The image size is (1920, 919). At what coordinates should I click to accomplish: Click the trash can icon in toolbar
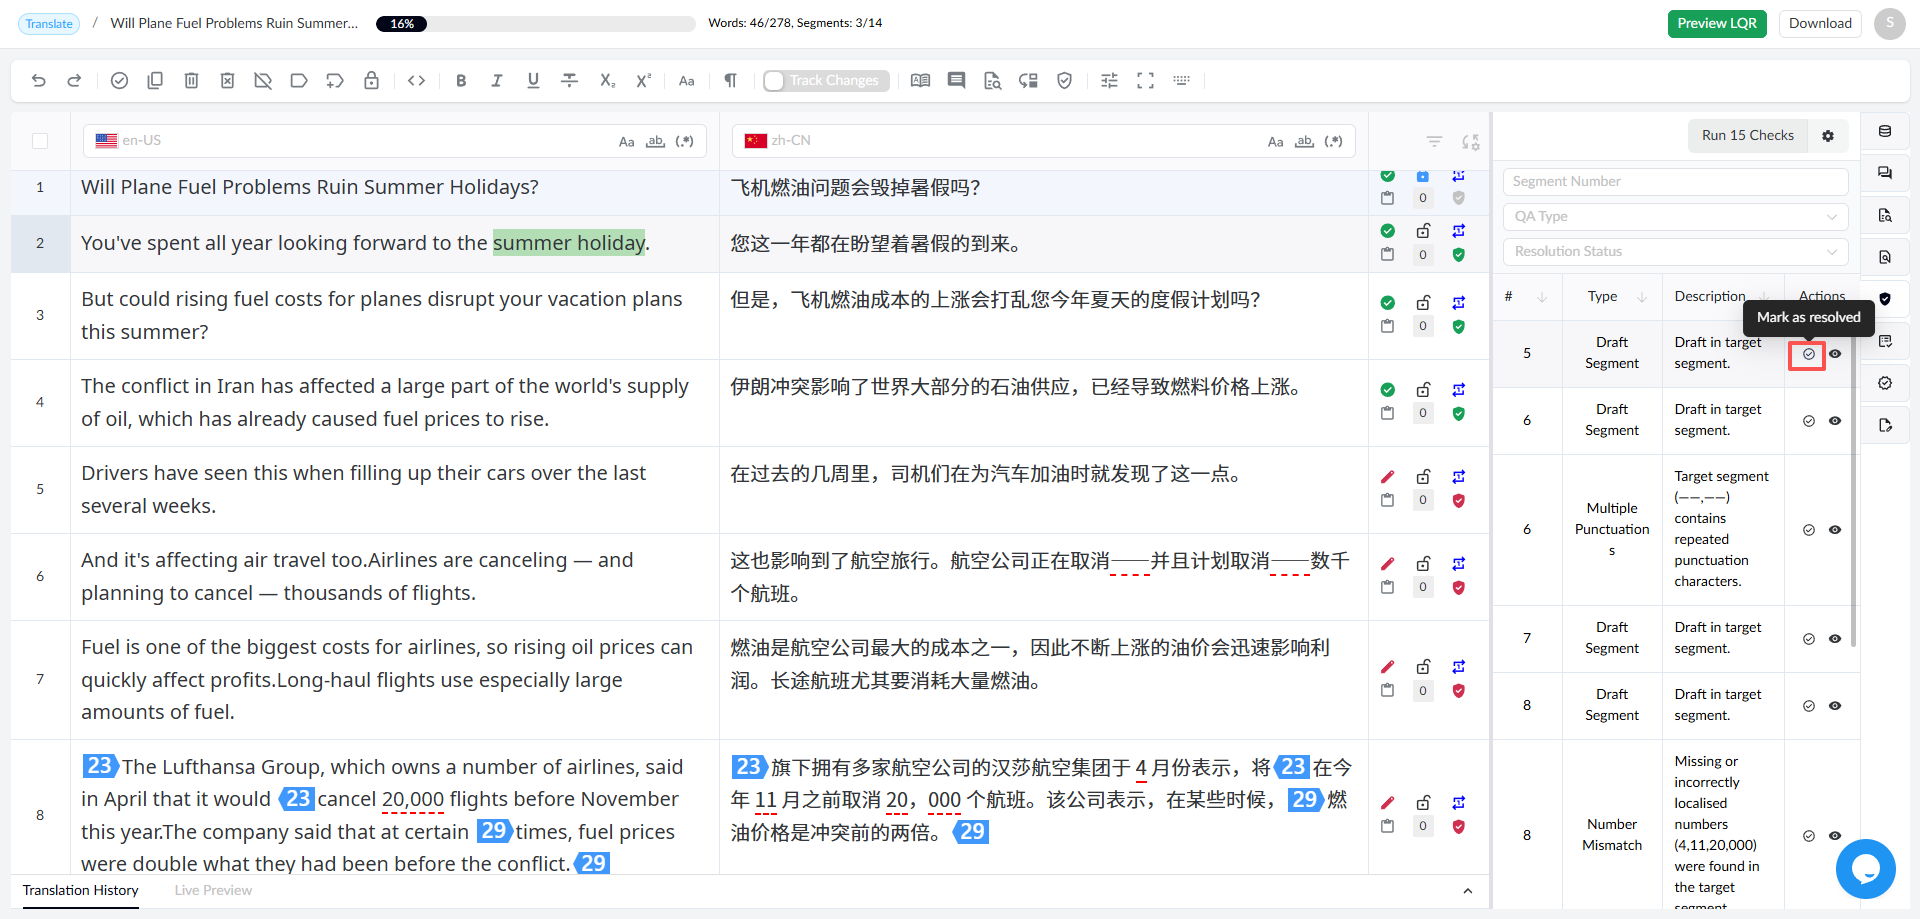pyautogui.click(x=191, y=81)
